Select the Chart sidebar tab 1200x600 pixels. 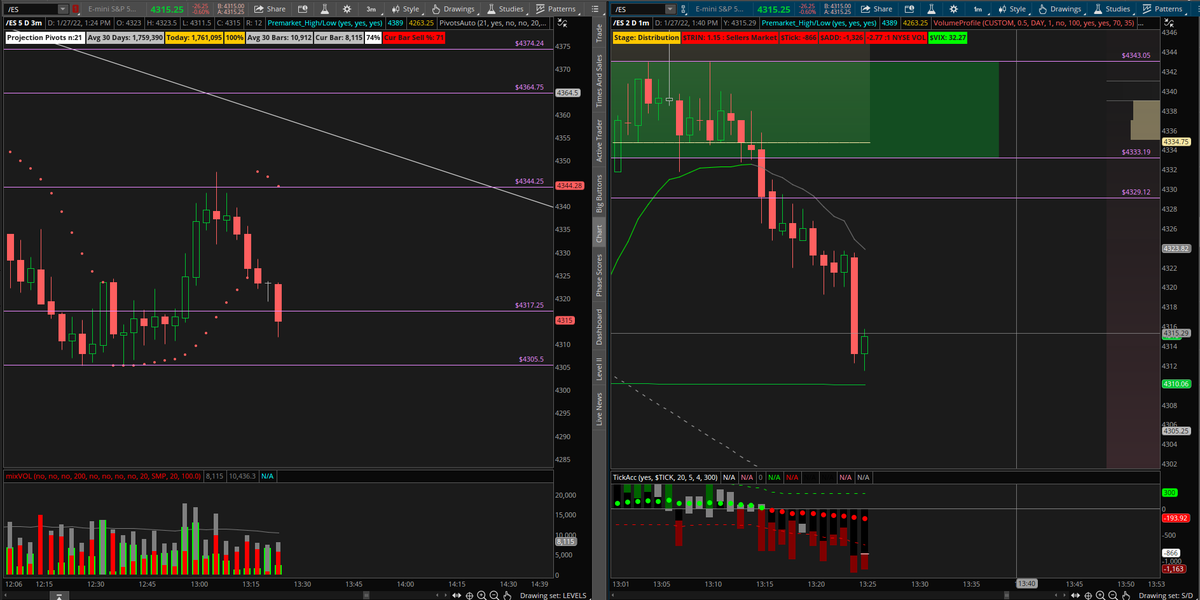599,233
